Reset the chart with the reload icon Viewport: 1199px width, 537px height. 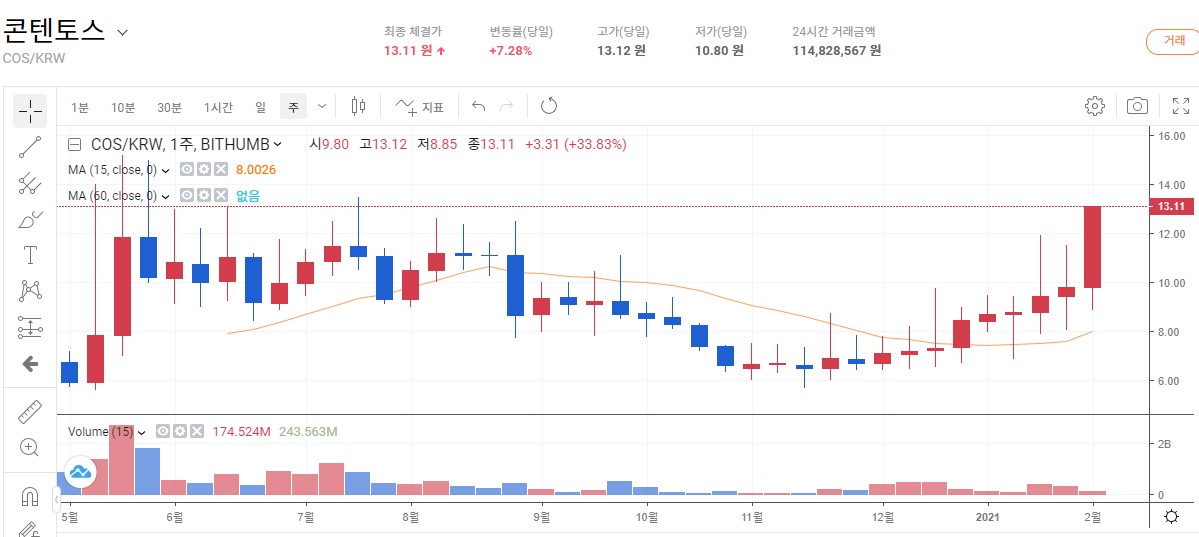[548, 106]
